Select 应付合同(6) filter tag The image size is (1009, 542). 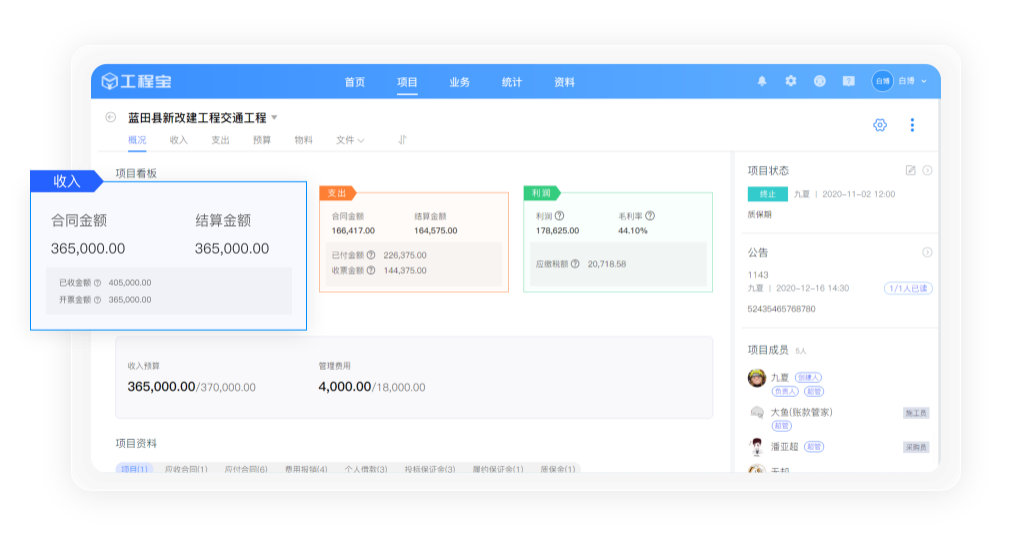click(x=246, y=468)
